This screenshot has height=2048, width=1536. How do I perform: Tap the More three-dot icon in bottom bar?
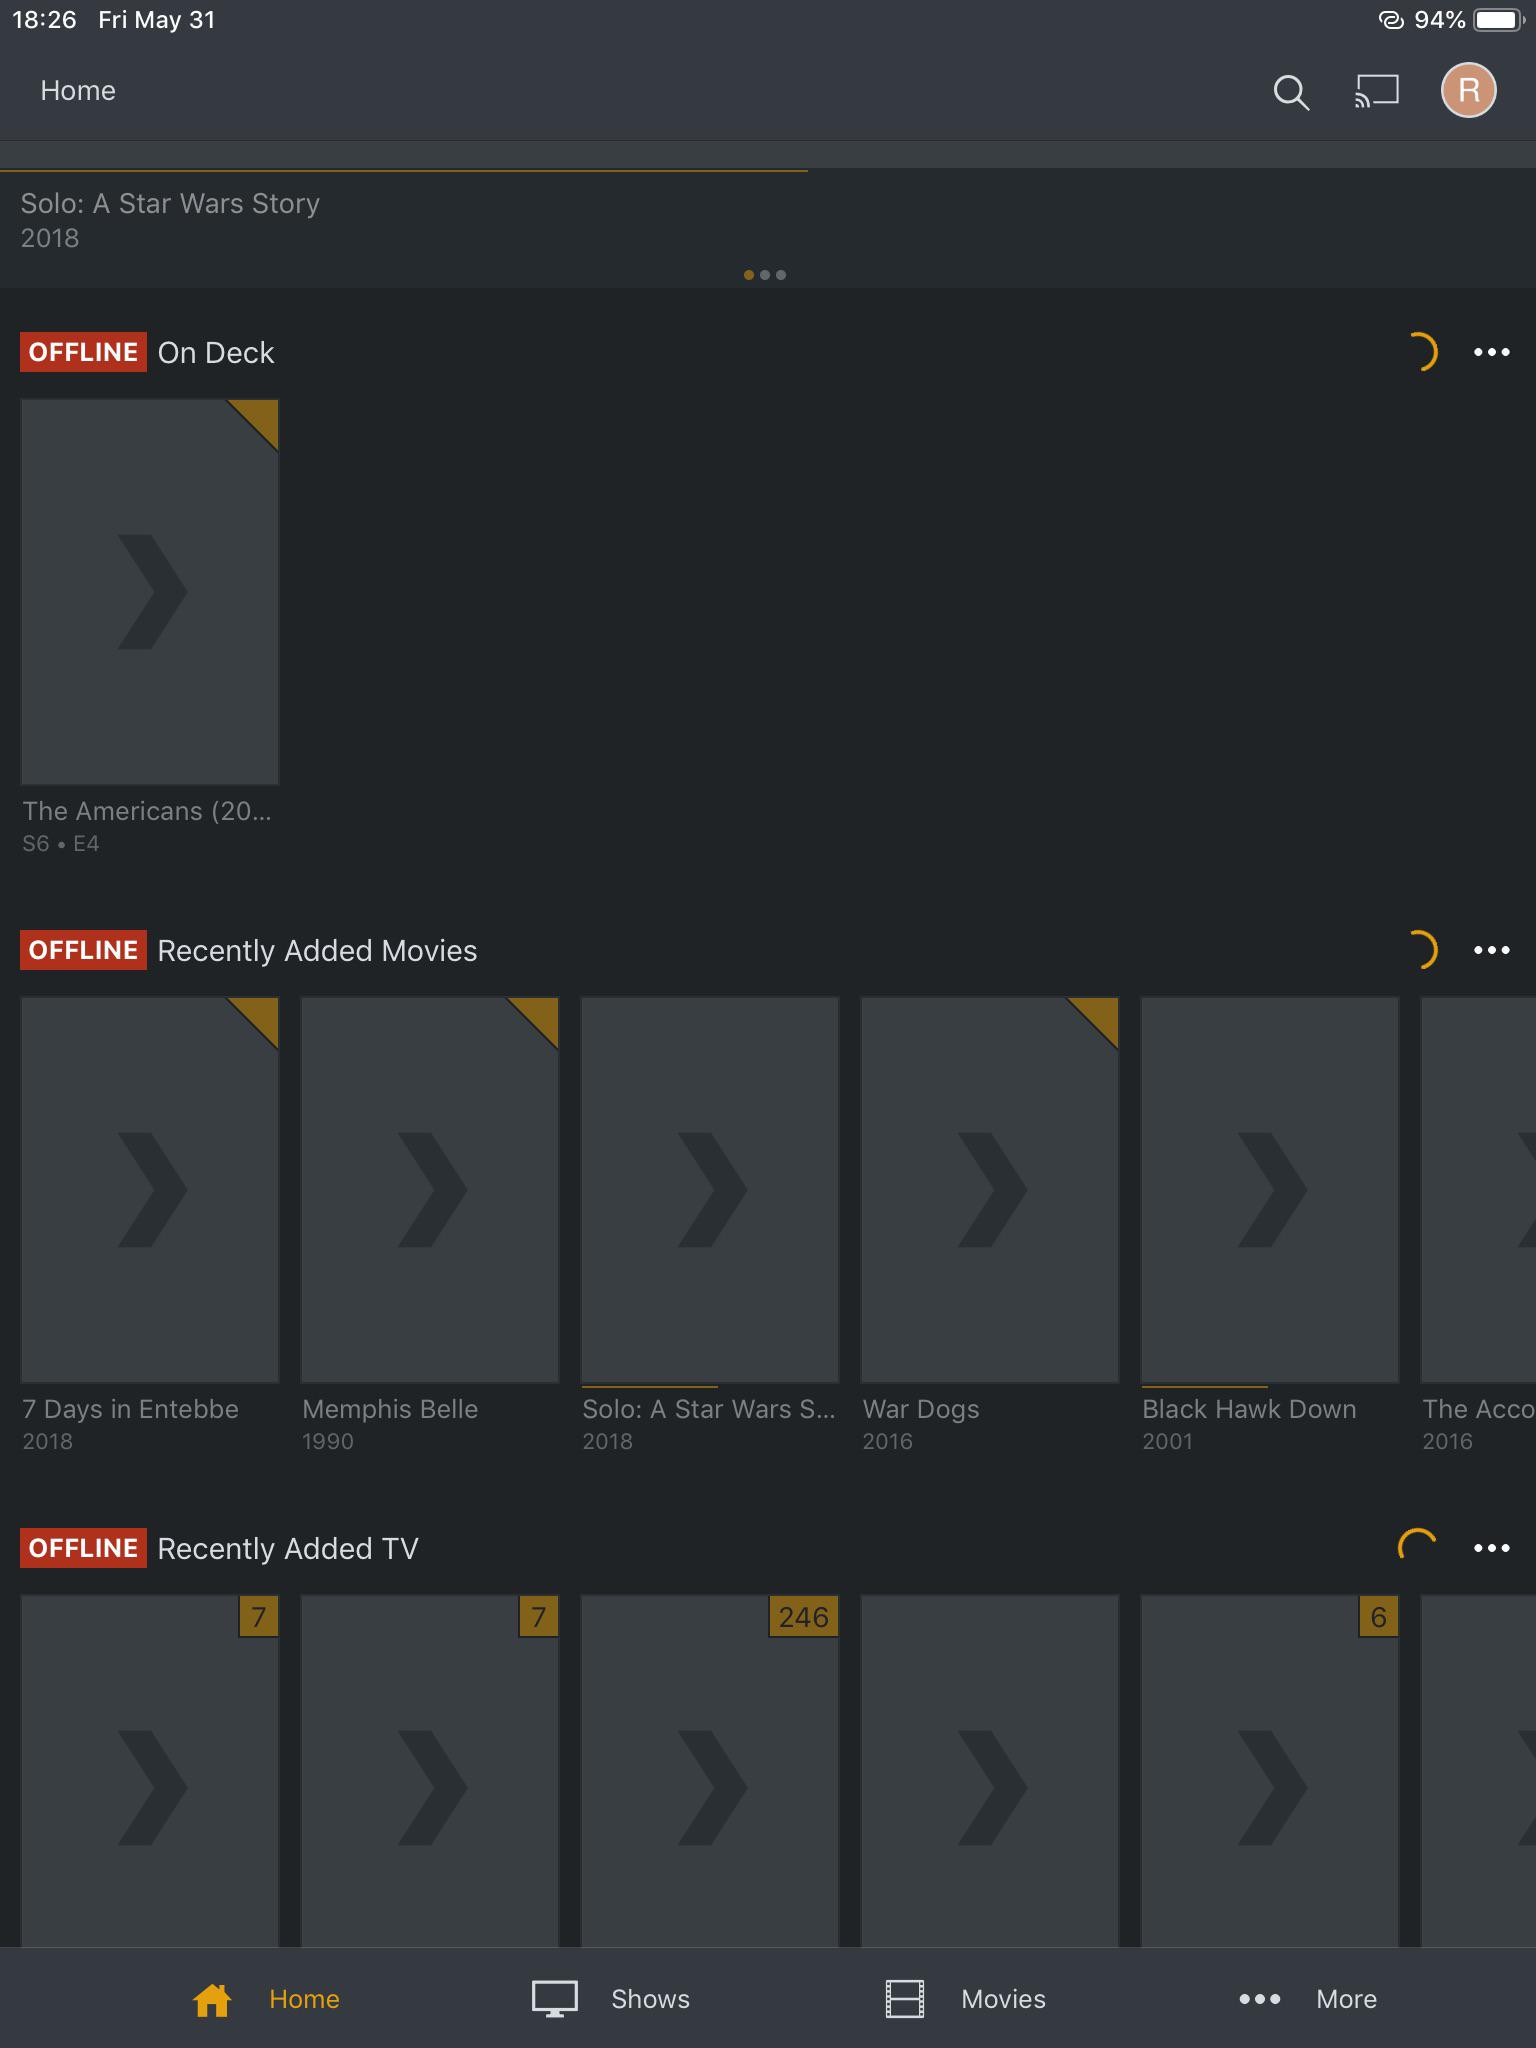point(1260,1999)
